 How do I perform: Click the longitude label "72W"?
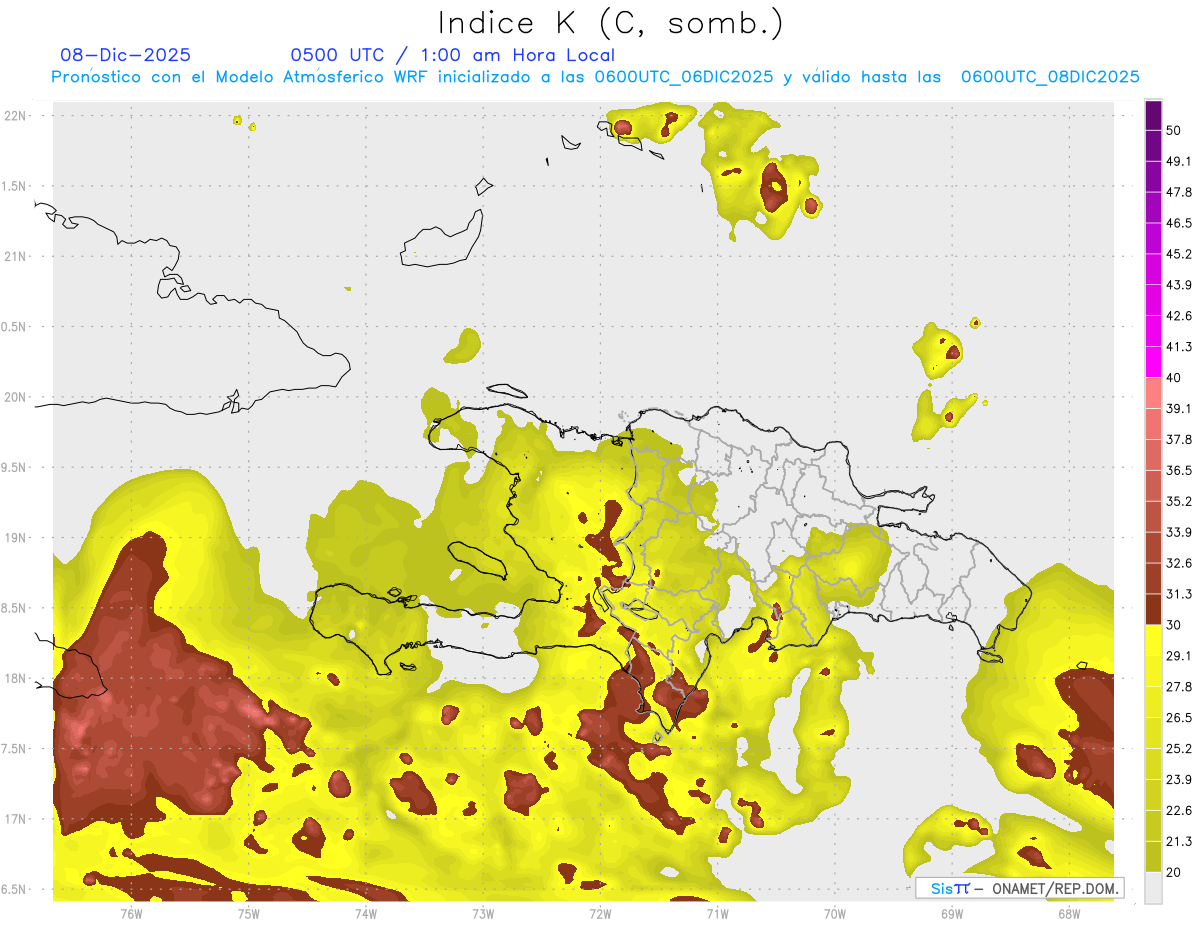pos(600,913)
